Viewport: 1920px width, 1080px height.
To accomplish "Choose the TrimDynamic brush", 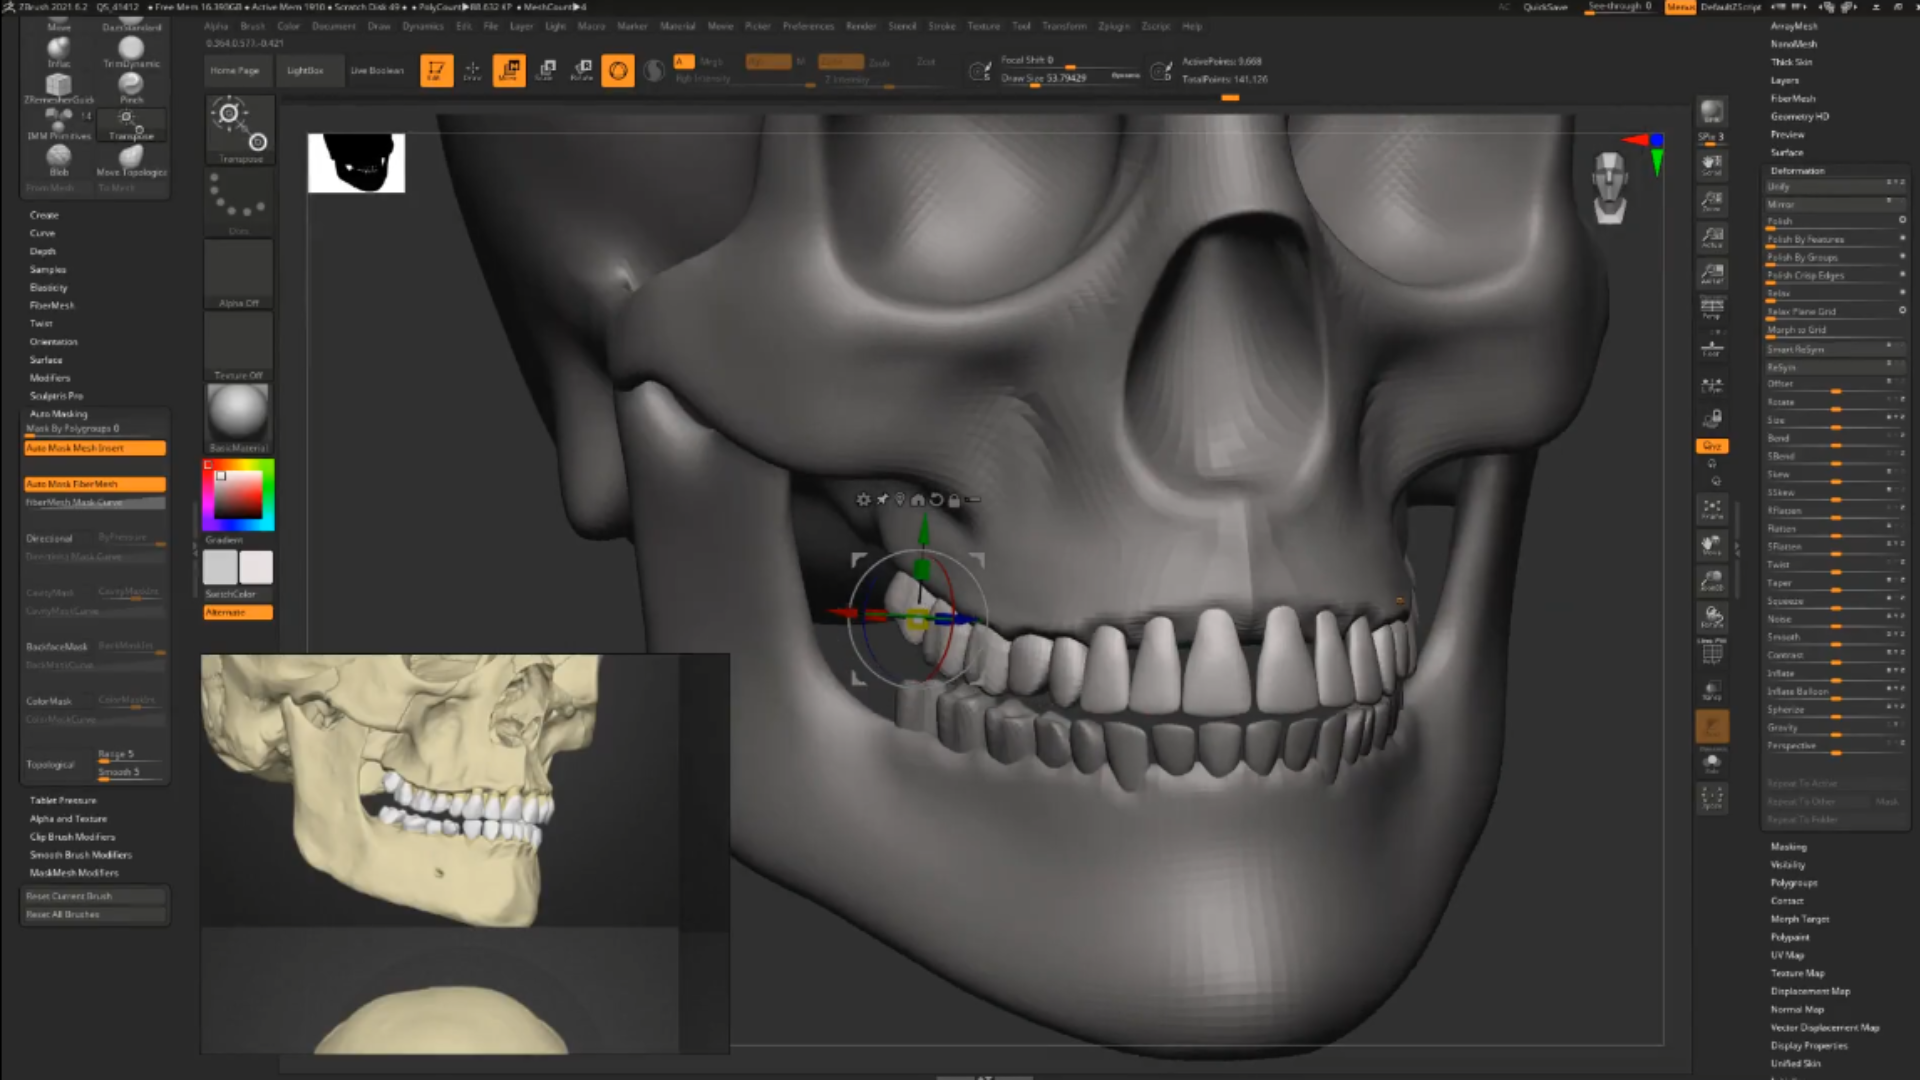I will click(x=131, y=52).
